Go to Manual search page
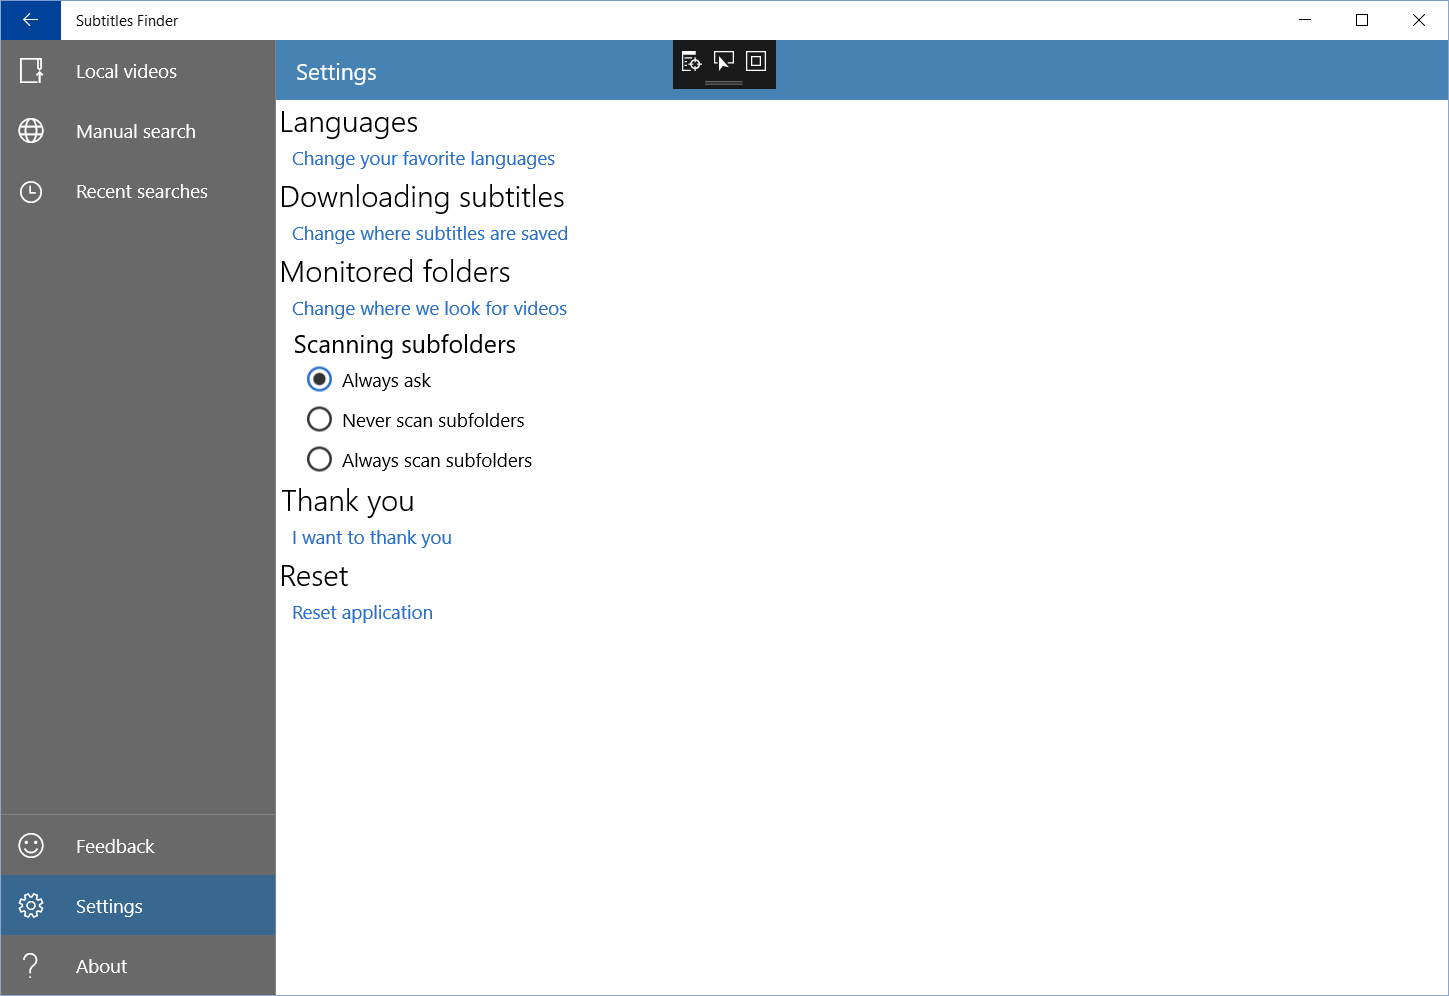This screenshot has height=996, width=1449. 138,131
